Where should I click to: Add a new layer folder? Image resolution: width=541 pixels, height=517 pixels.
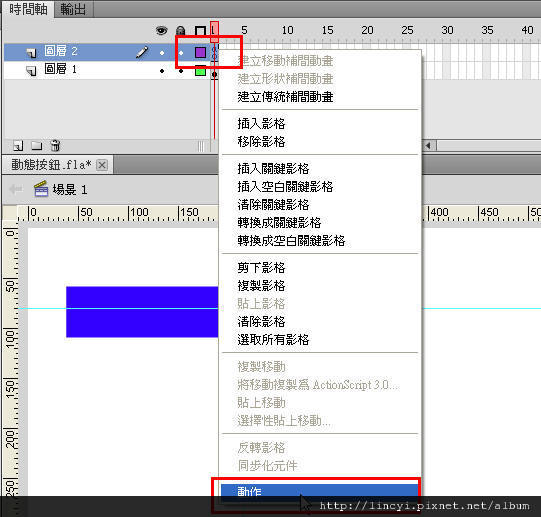point(37,146)
